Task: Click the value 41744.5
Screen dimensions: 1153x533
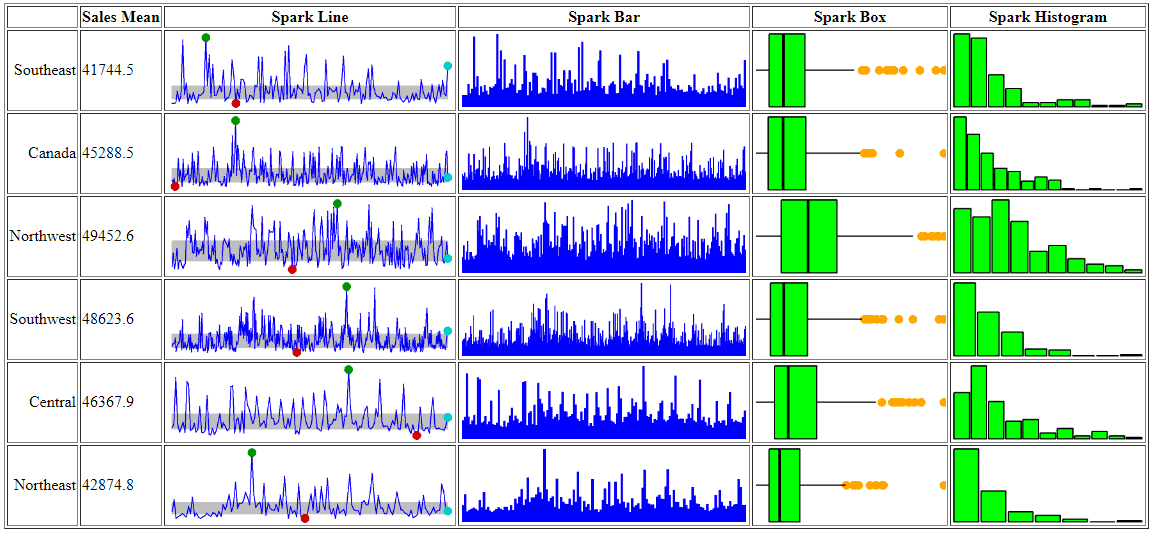Action: [108, 71]
